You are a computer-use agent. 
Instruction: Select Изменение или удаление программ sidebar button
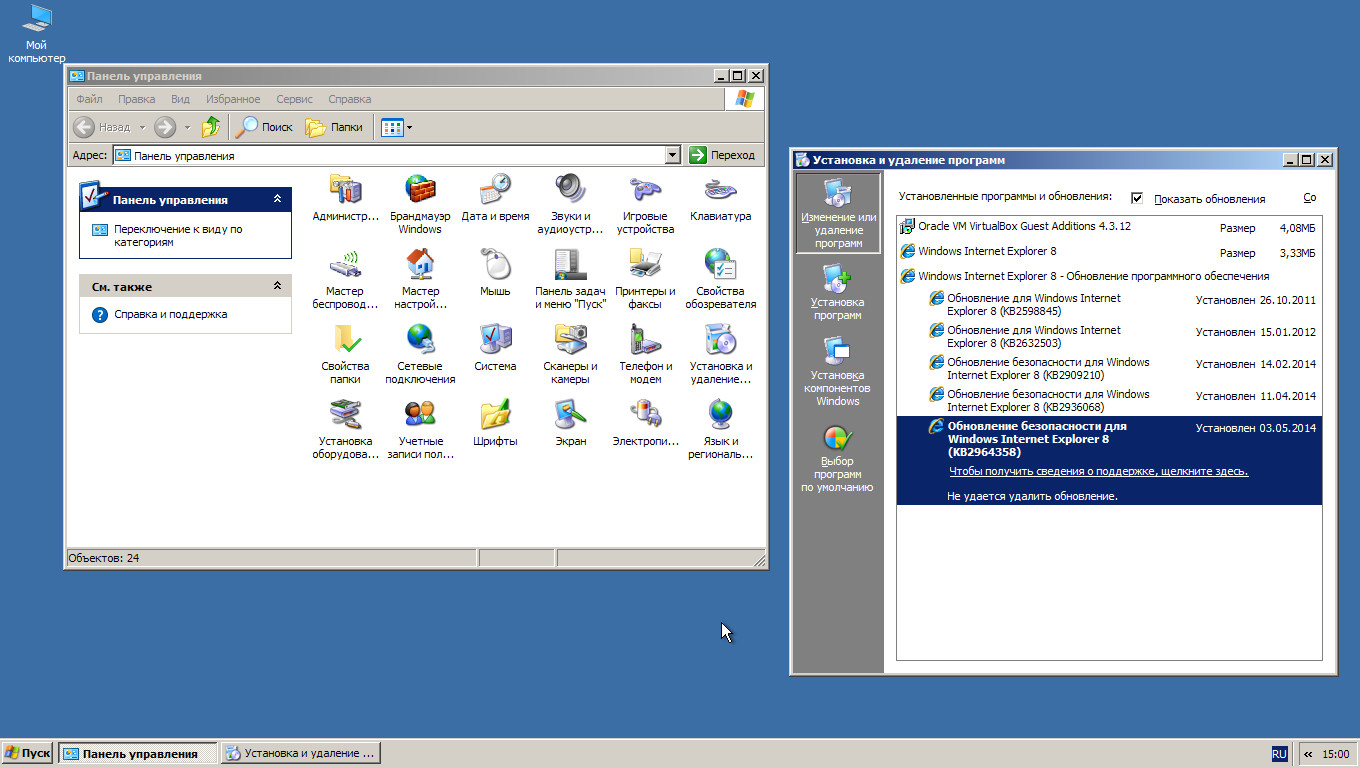(838, 214)
